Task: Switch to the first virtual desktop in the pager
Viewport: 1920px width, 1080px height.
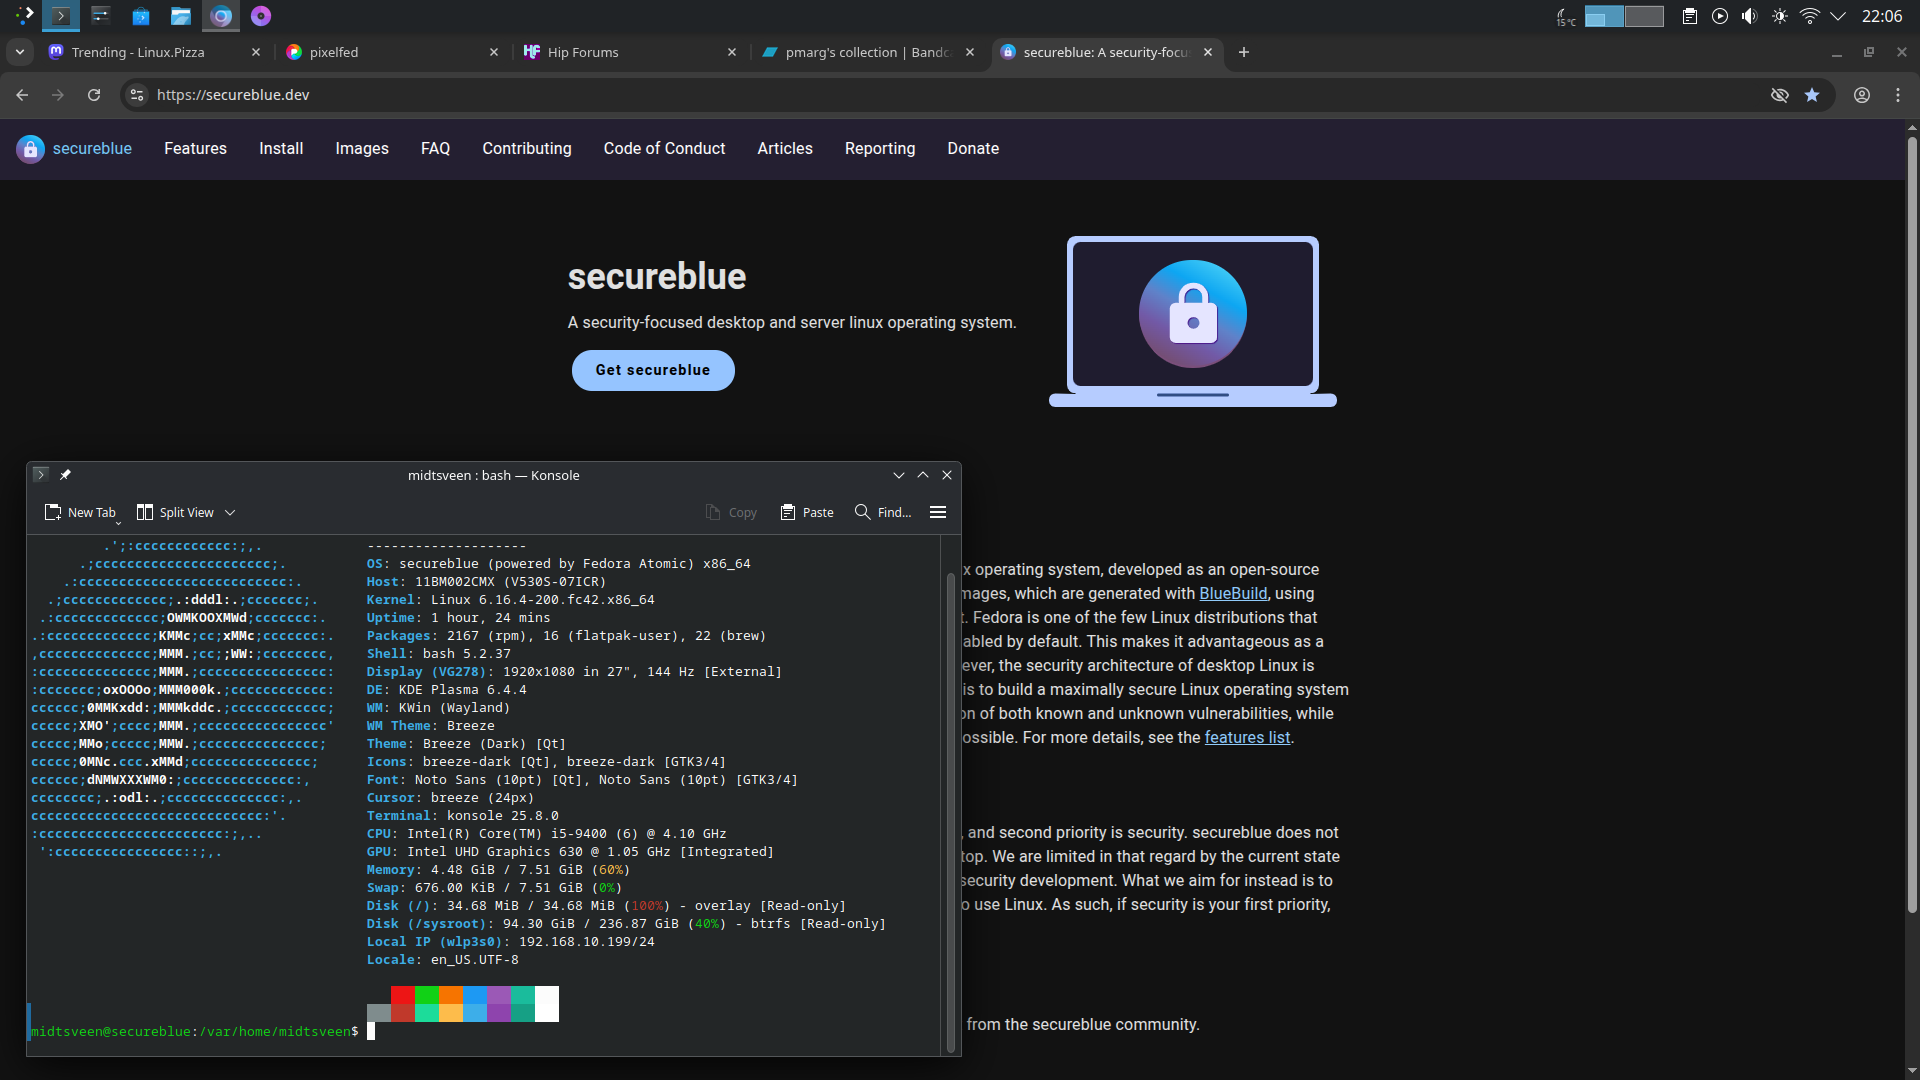Action: pos(1605,16)
